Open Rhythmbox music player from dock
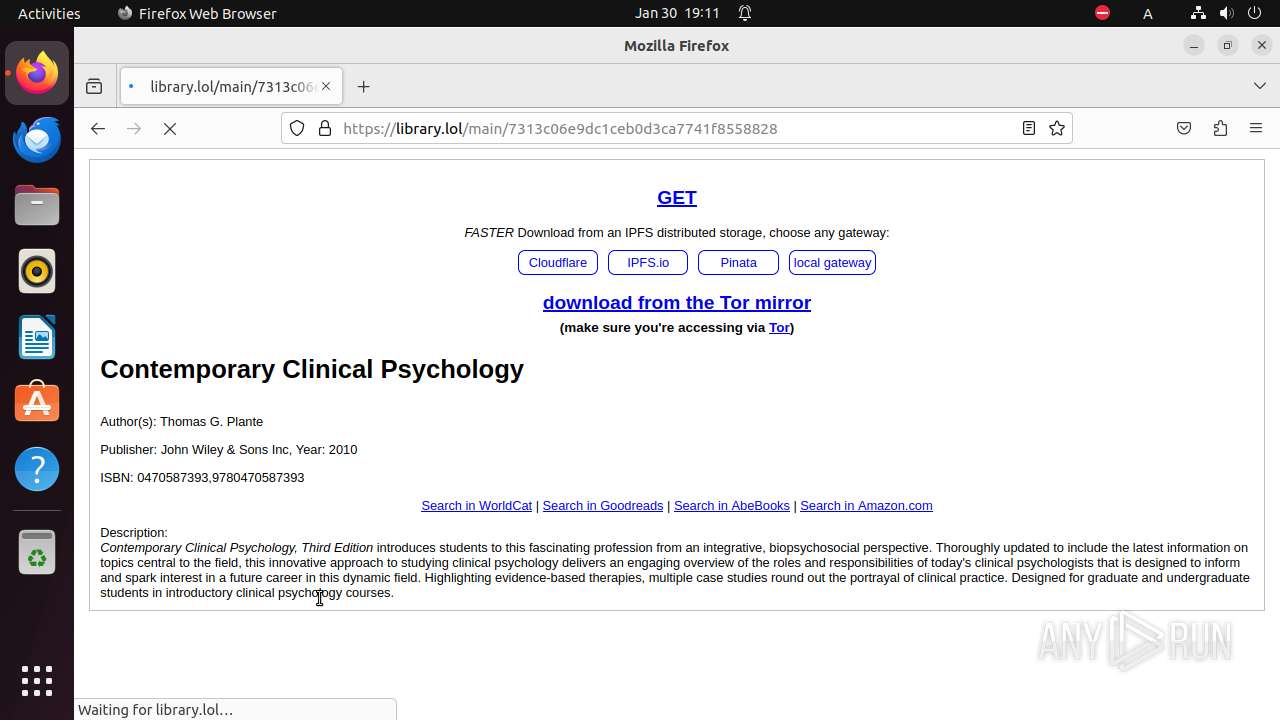The height and width of the screenshot is (720, 1280). [37, 271]
